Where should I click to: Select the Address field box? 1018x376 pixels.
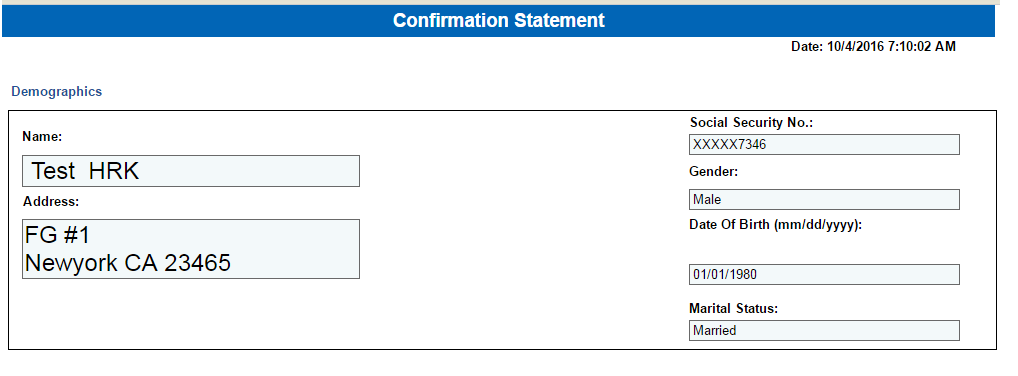point(191,249)
